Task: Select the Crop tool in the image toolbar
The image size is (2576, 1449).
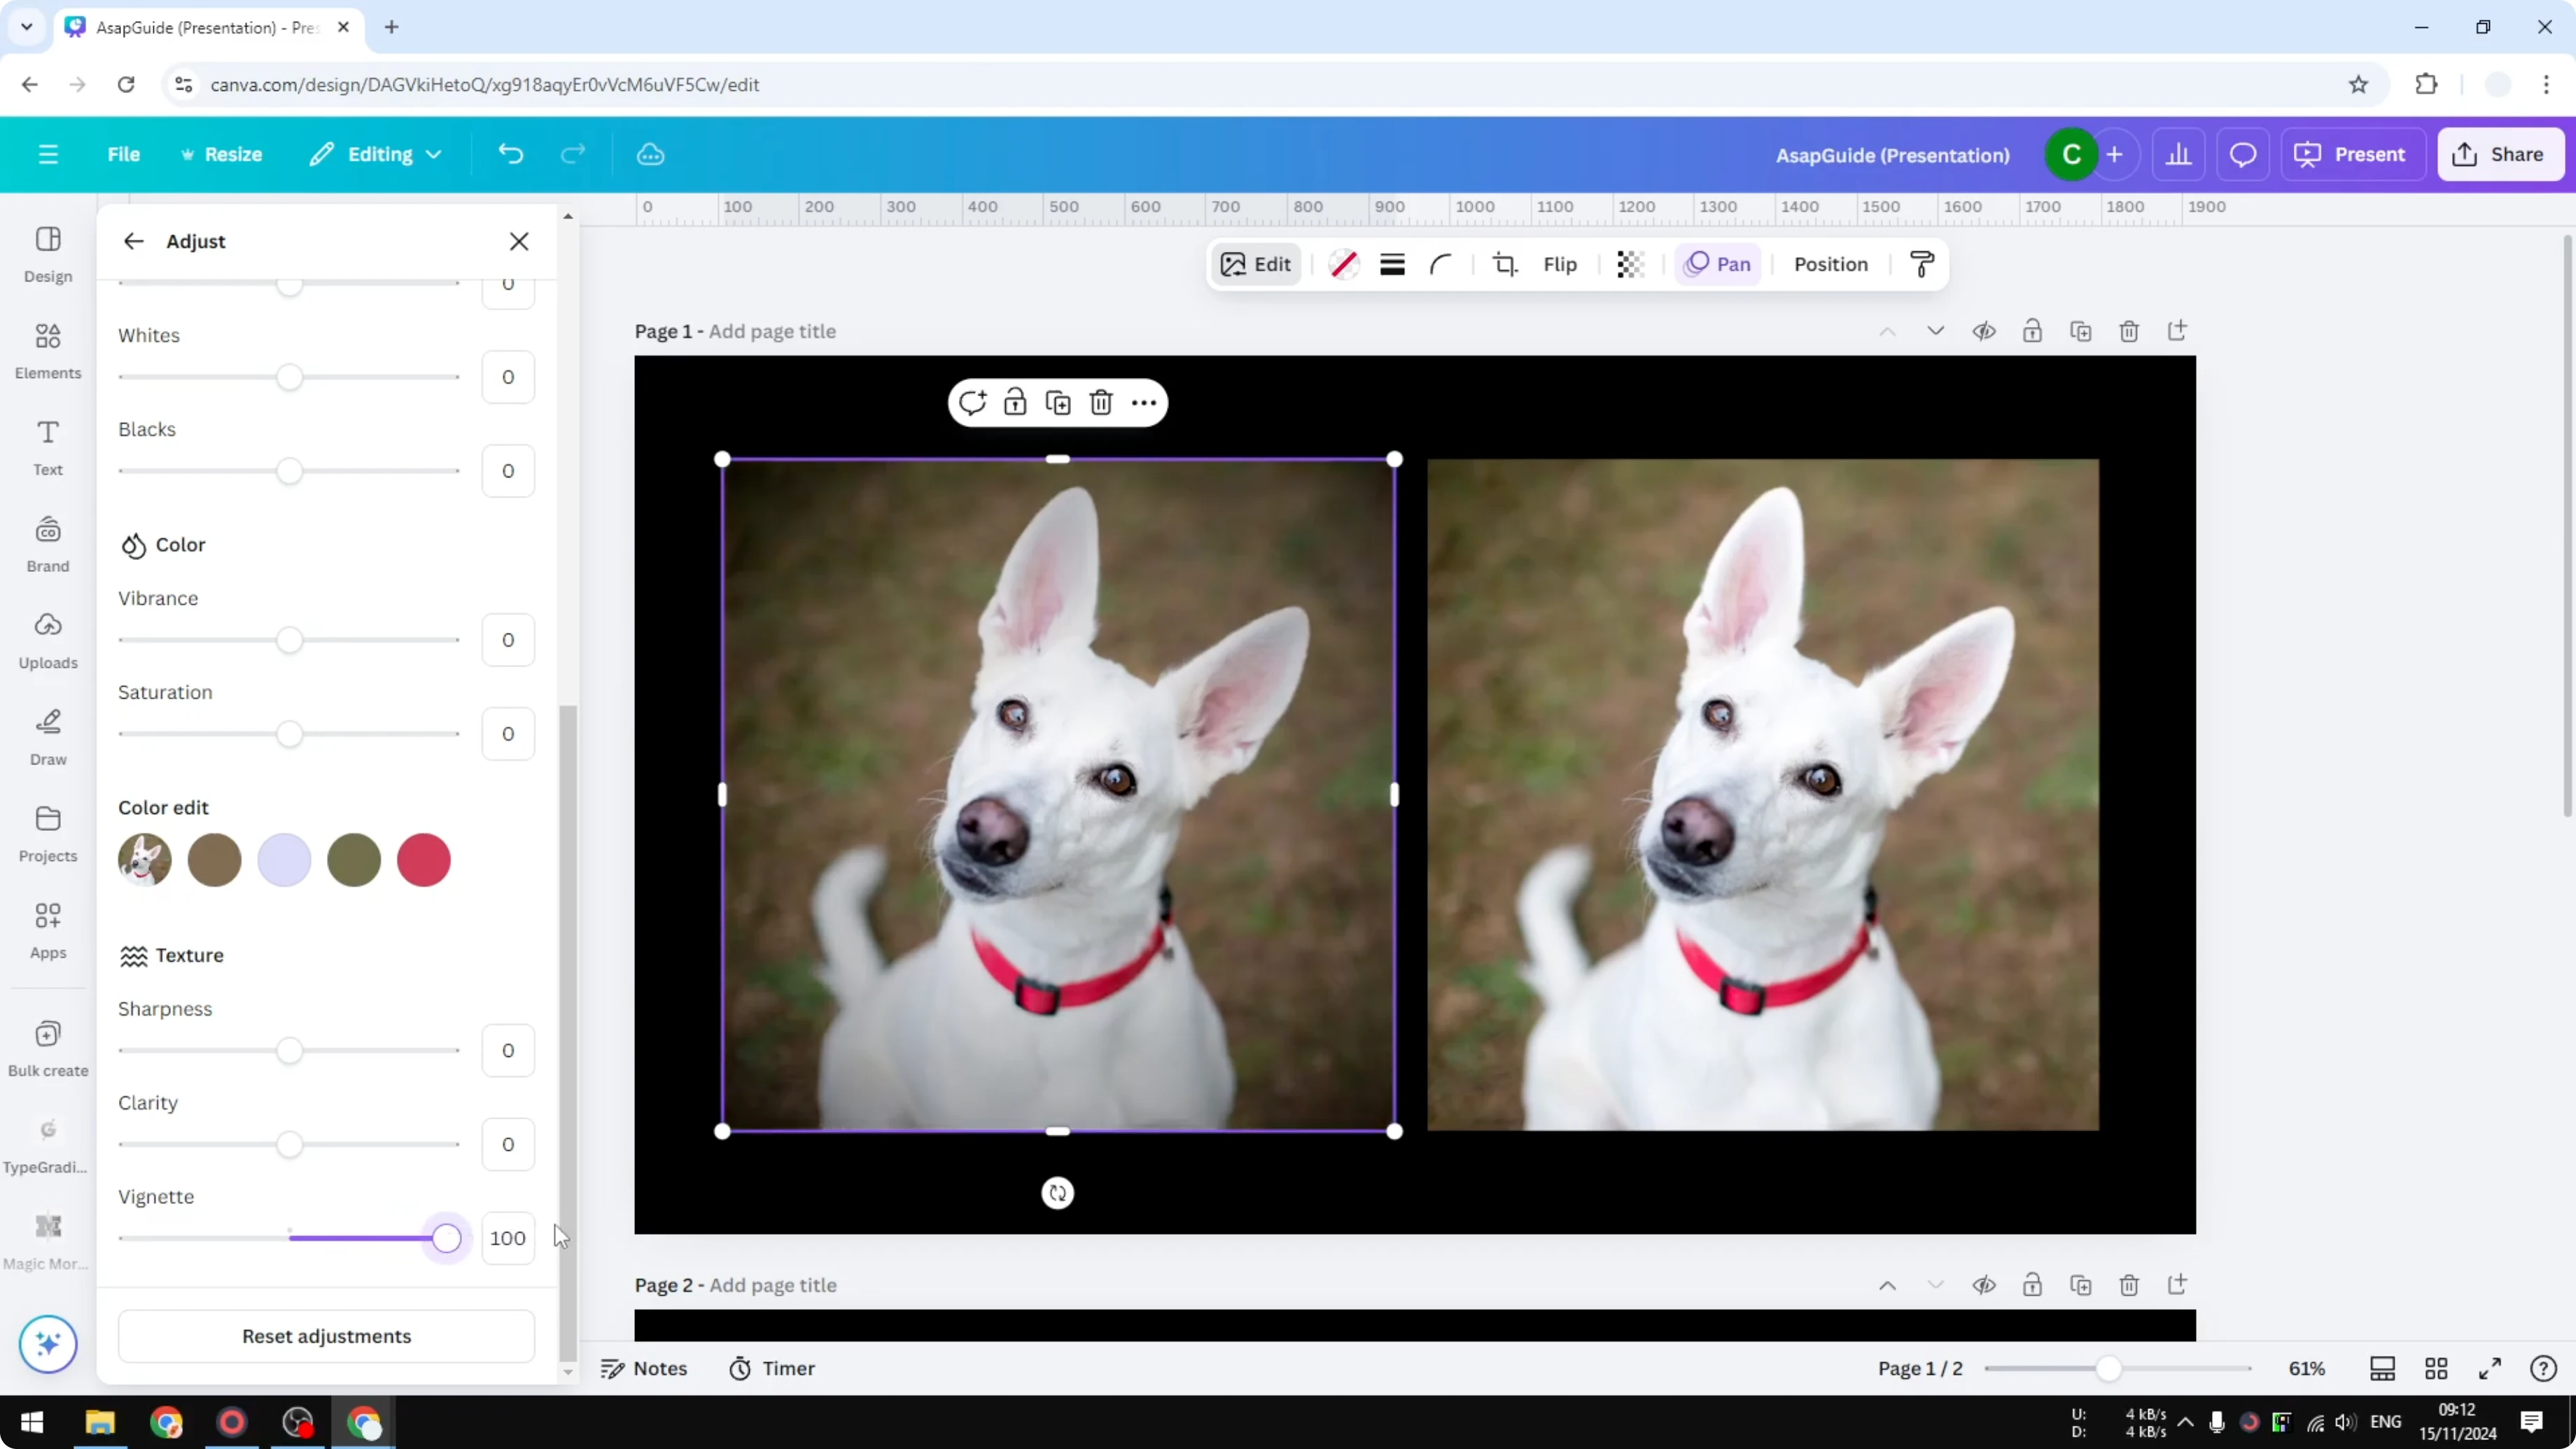Action: click(x=1505, y=264)
